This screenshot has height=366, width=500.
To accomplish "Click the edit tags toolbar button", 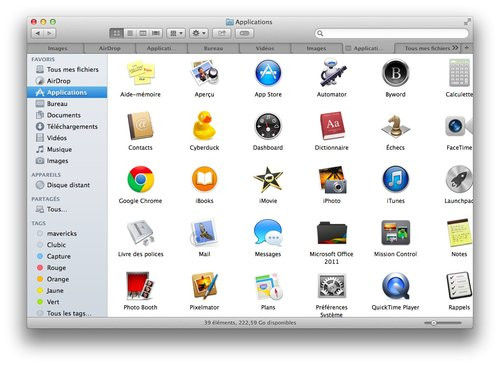I will tap(244, 33).
